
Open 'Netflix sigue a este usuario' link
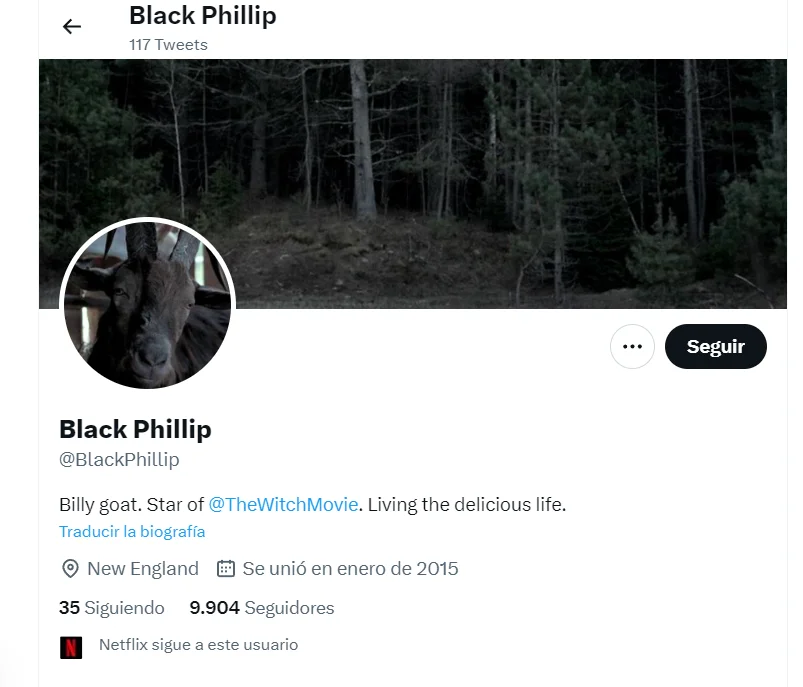(198, 644)
